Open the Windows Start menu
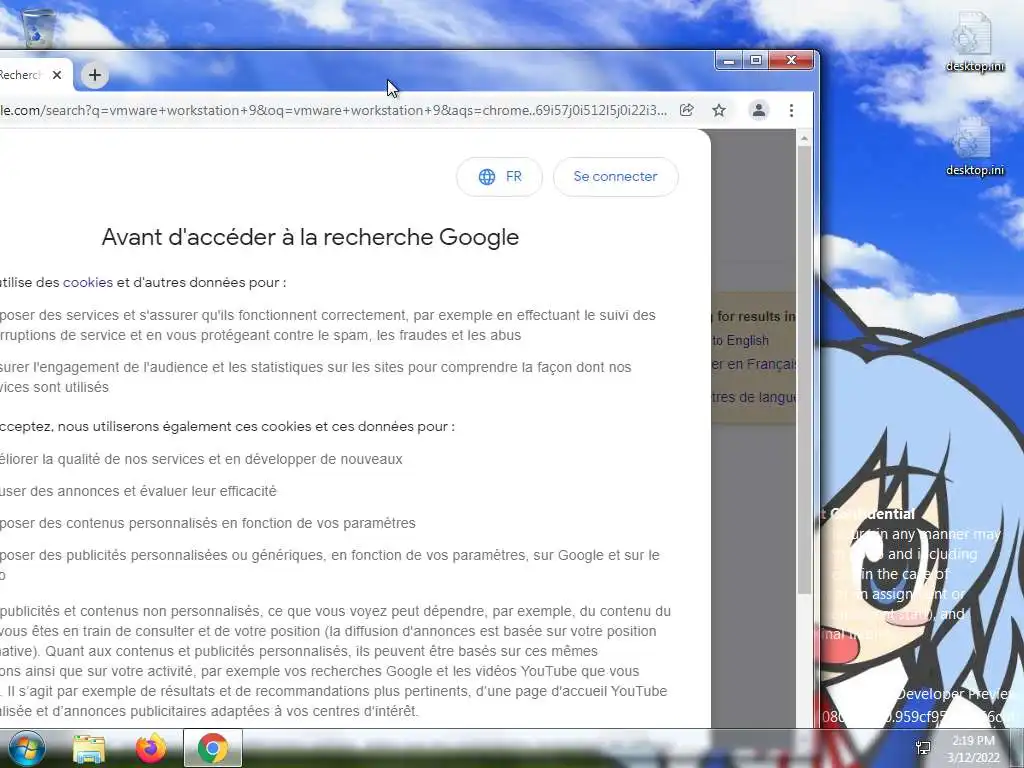This screenshot has width=1024, height=768. click(26, 748)
